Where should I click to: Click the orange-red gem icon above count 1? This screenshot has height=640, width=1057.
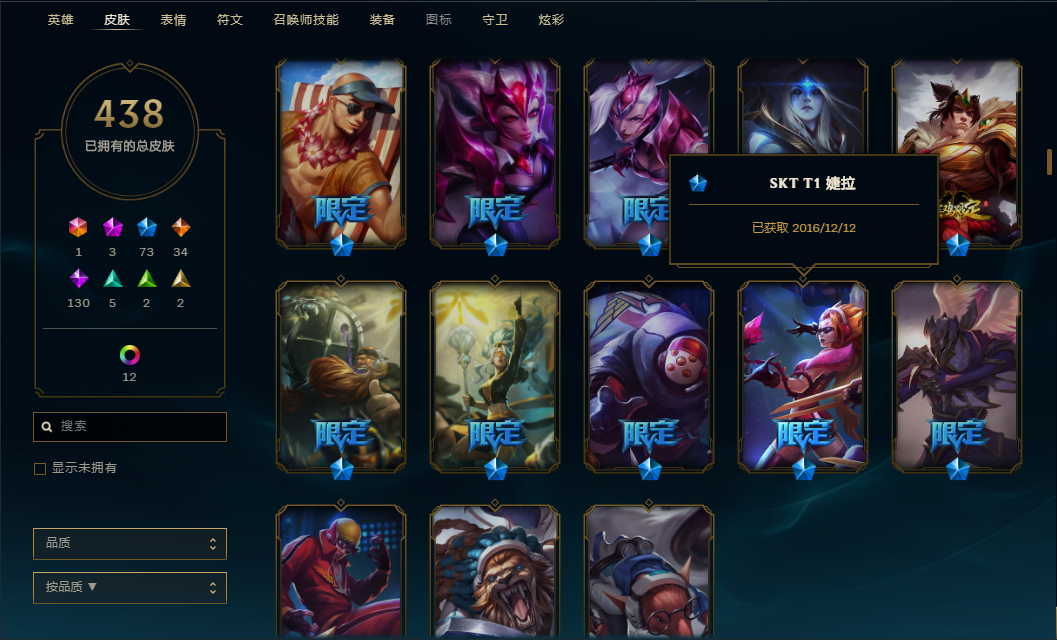(78, 227)
